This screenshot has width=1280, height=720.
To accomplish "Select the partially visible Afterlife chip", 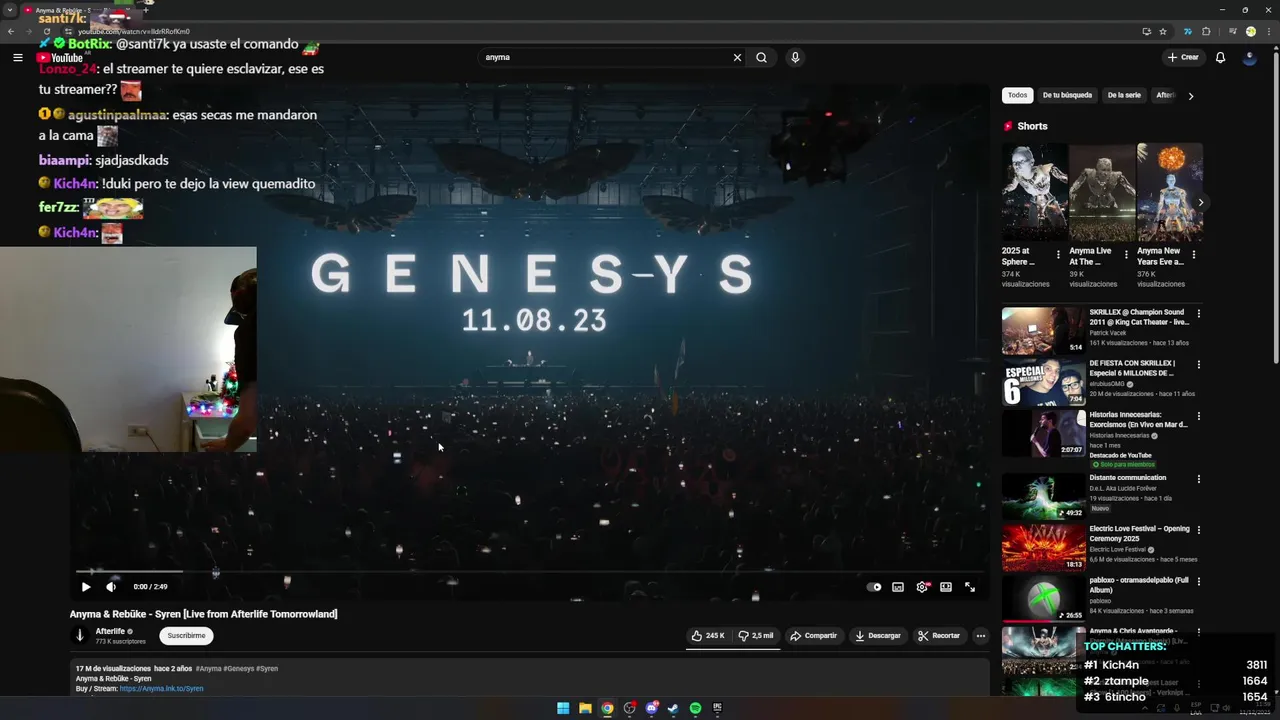I will [x=1164, y=95].
